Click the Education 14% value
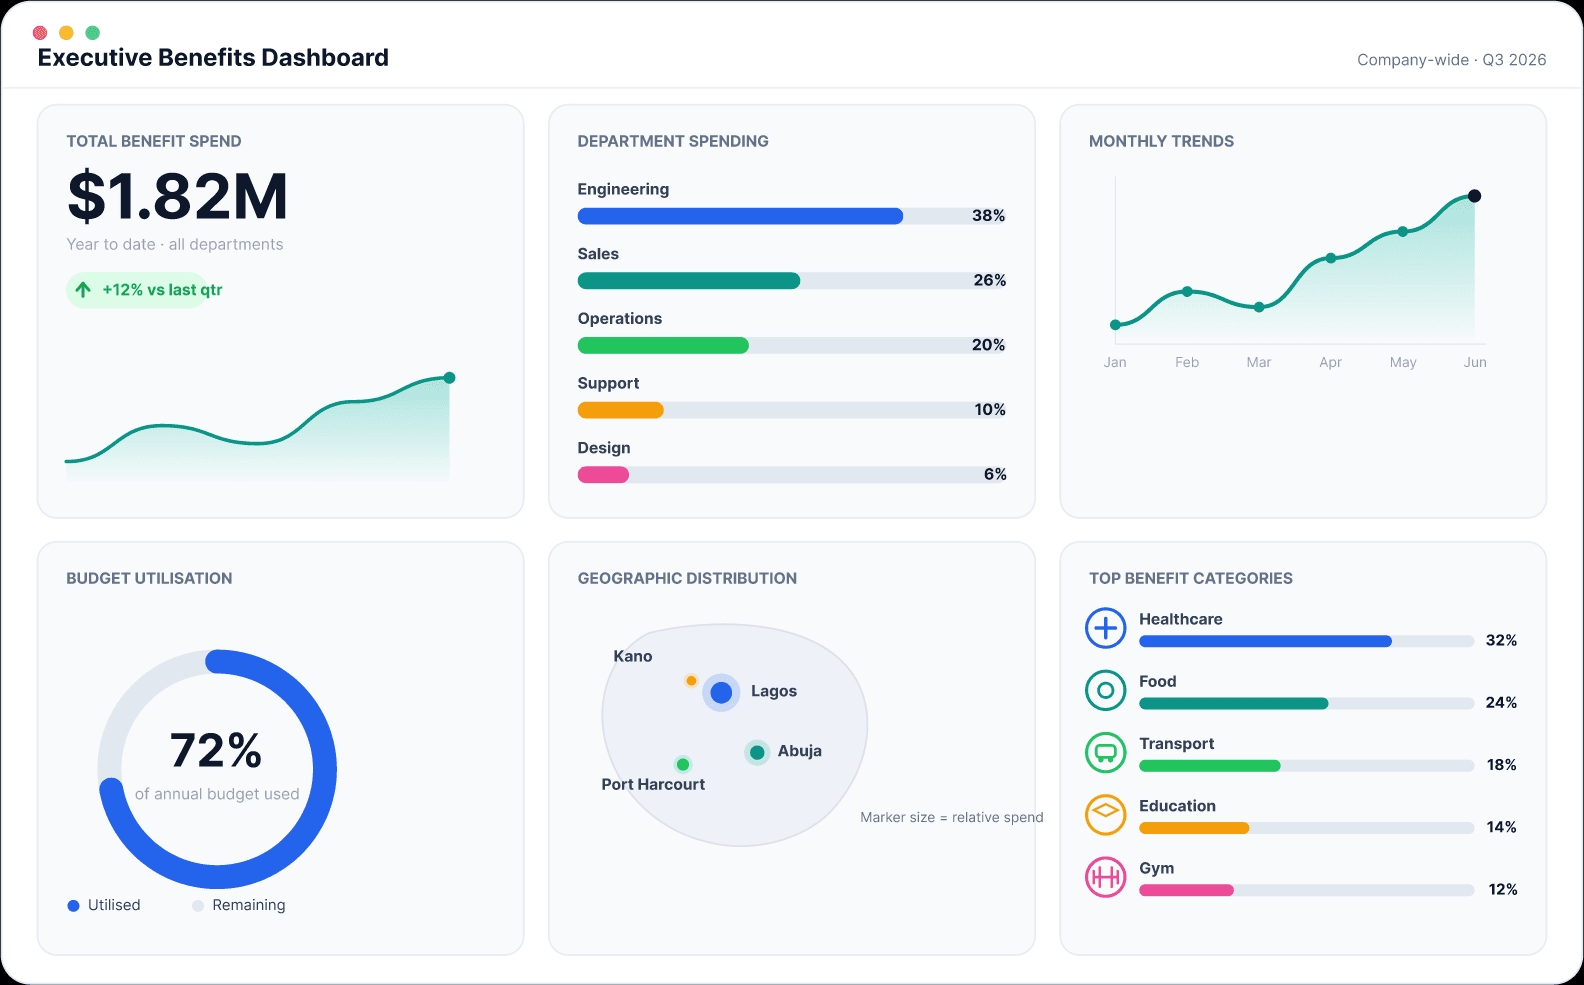Image resolution: width=1584 pixels, height=985 pixels. [x=1501, y=827]
